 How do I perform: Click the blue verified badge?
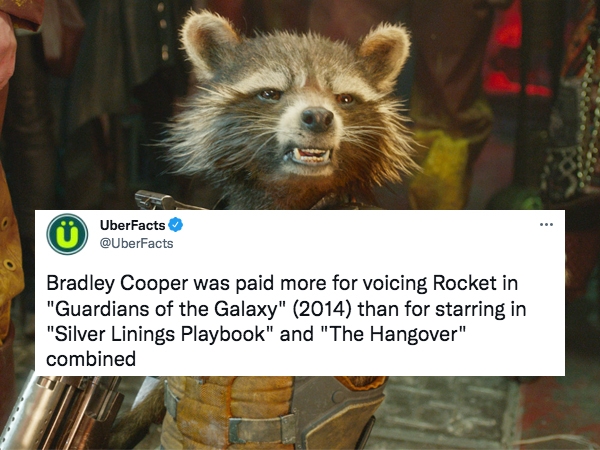pos(176,225)
